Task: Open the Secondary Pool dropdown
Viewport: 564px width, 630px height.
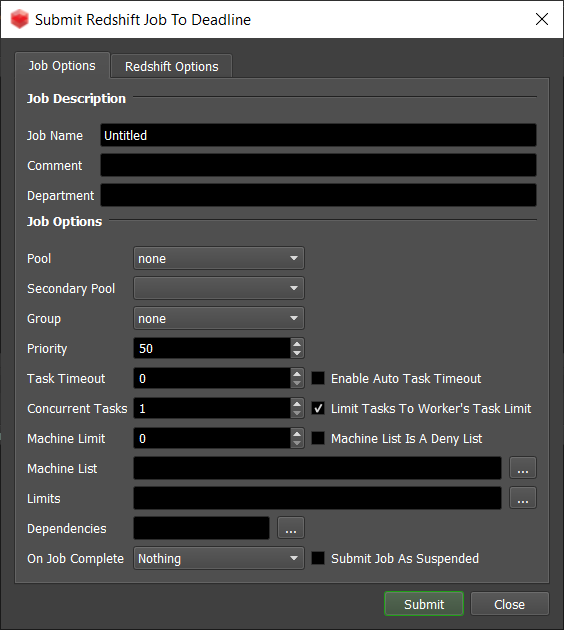Action: [219, 288]
